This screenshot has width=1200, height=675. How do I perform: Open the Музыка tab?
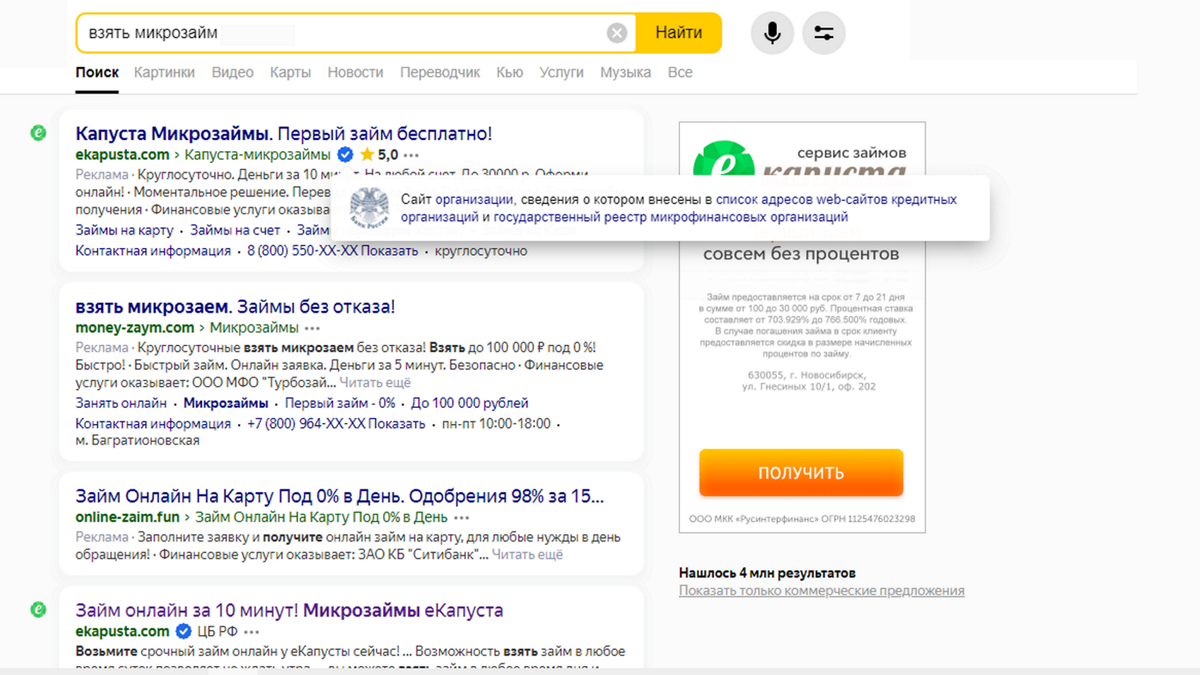[625, 73]
